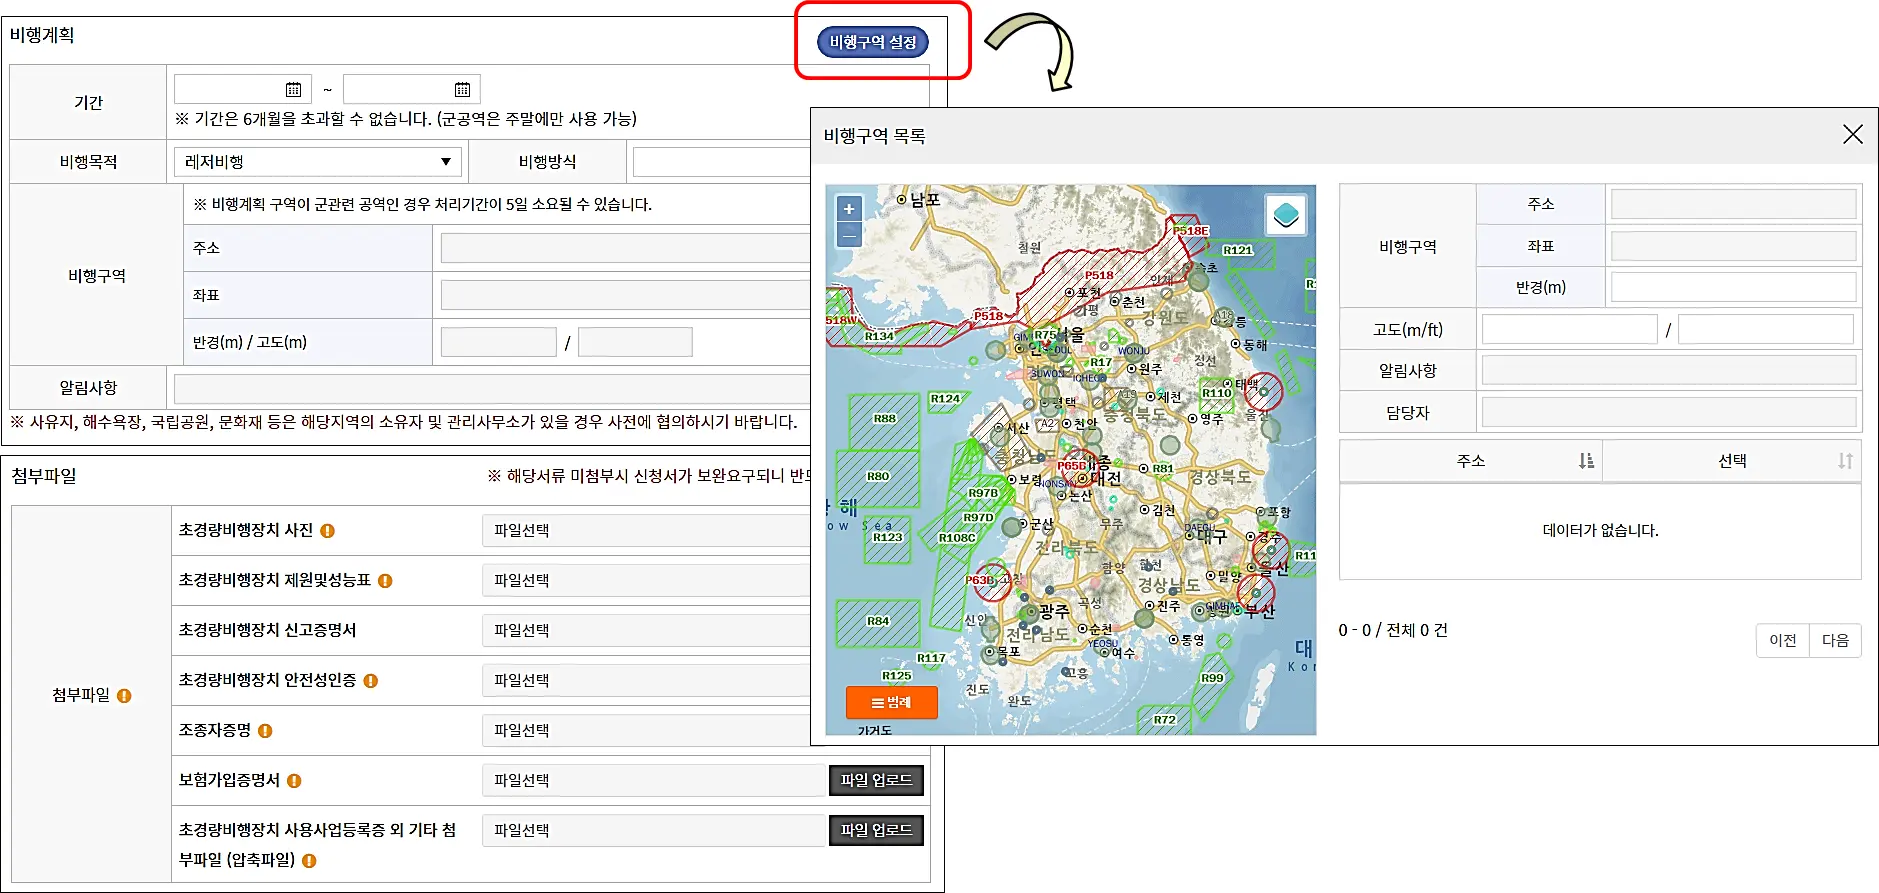The width and height of the screenshot is (1879, 893).
Task: Zoom out on the map
Action: [x=849, y=234]
